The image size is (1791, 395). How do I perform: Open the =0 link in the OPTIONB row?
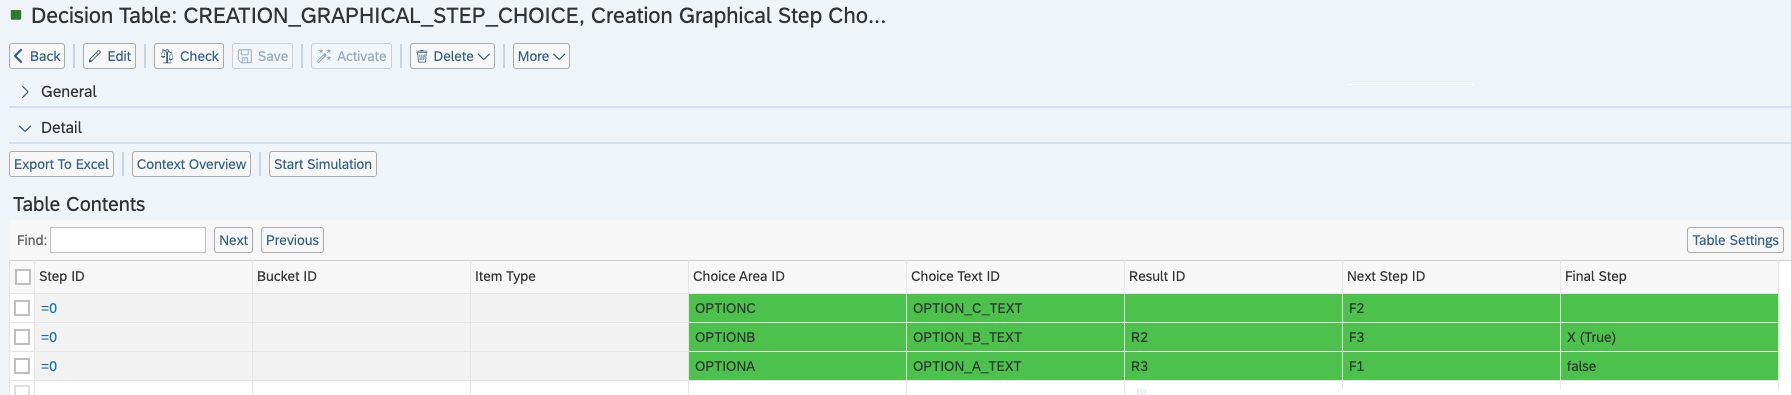click(x=49, y=337)
